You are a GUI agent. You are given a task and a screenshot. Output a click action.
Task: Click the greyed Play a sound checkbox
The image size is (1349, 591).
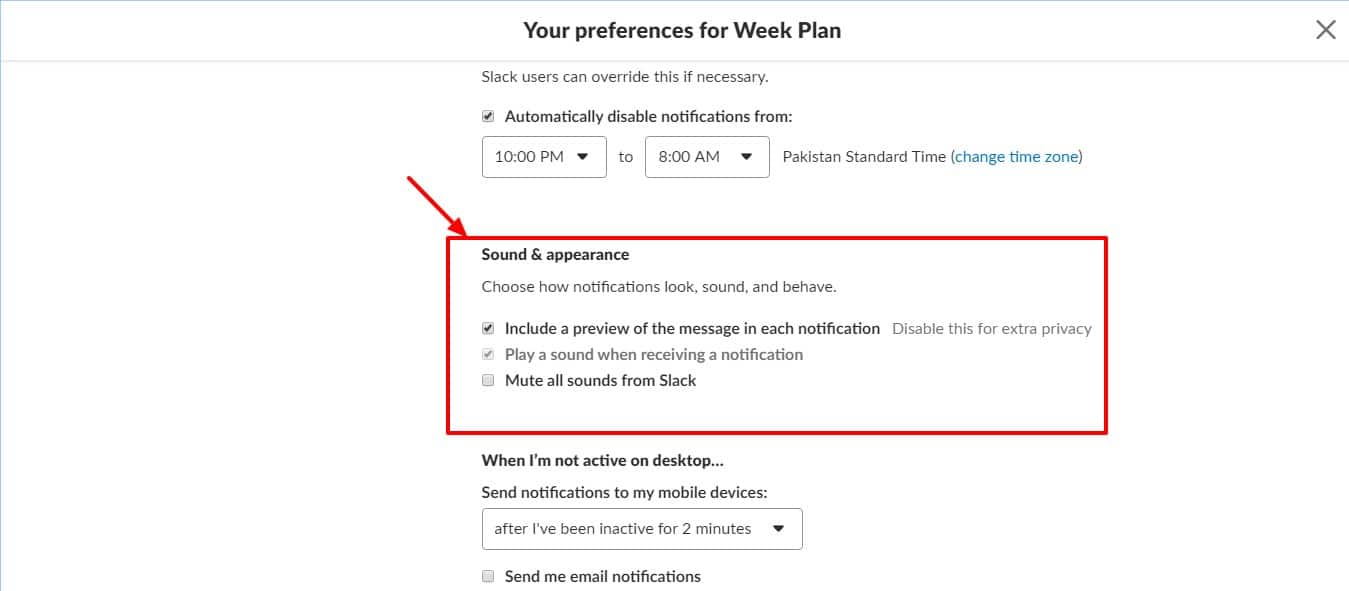pyautogui.click(x=488, y=354)
